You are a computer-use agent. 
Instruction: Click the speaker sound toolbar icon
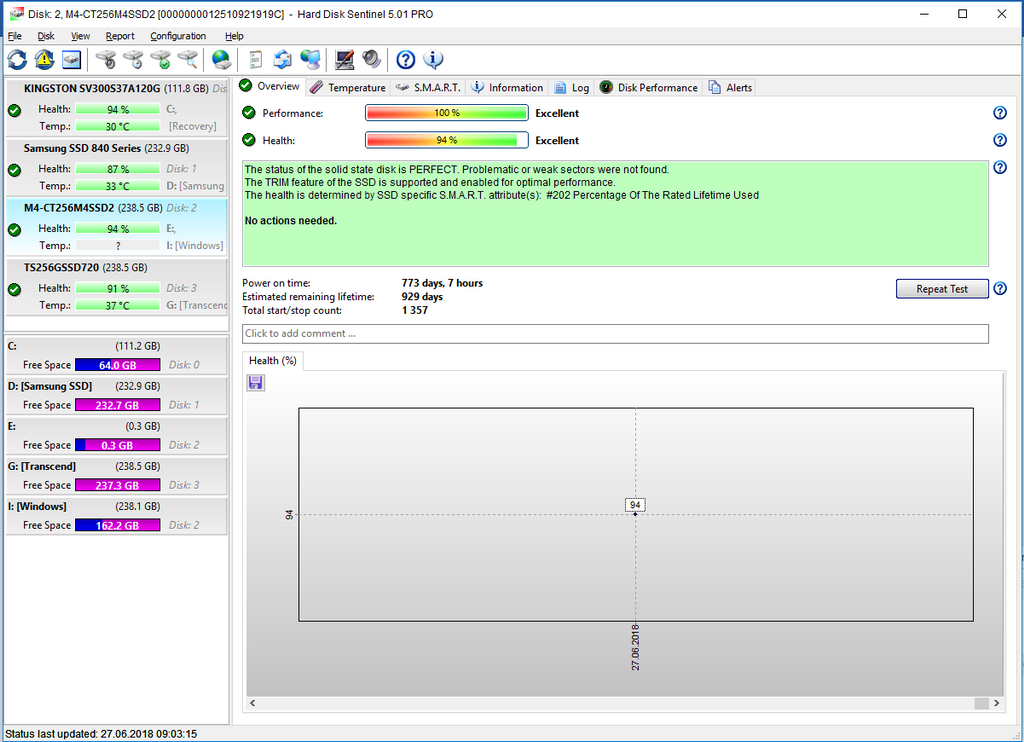(372, 60)
